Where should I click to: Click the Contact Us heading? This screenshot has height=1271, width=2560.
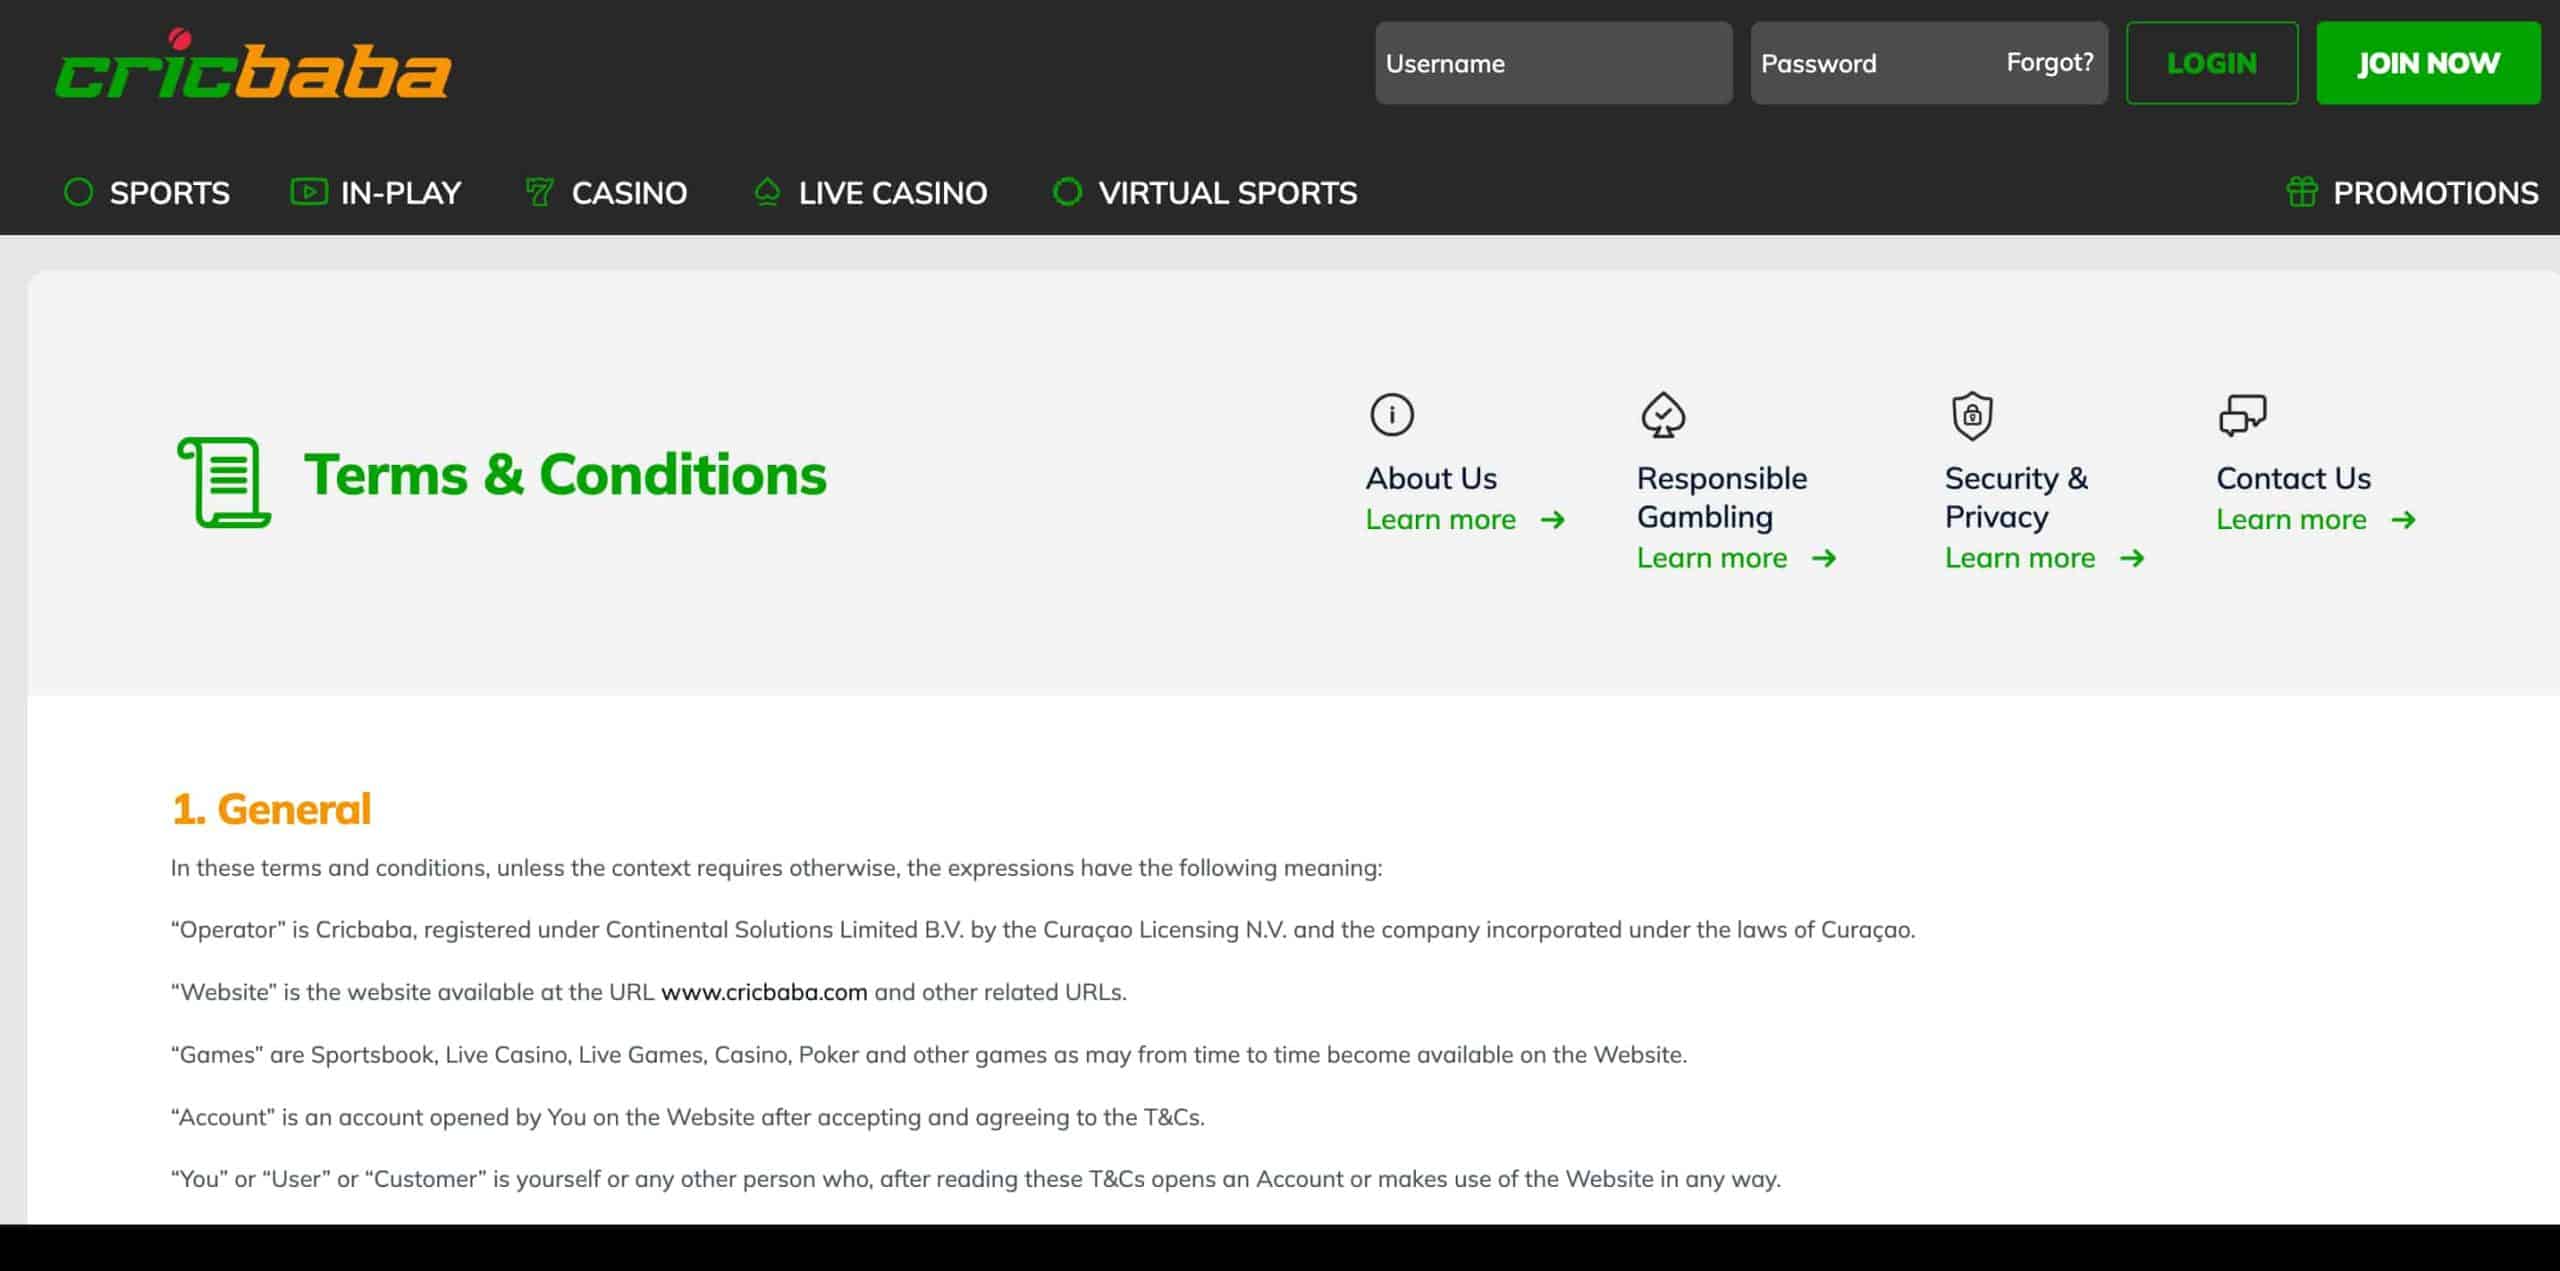[2293, 478]
